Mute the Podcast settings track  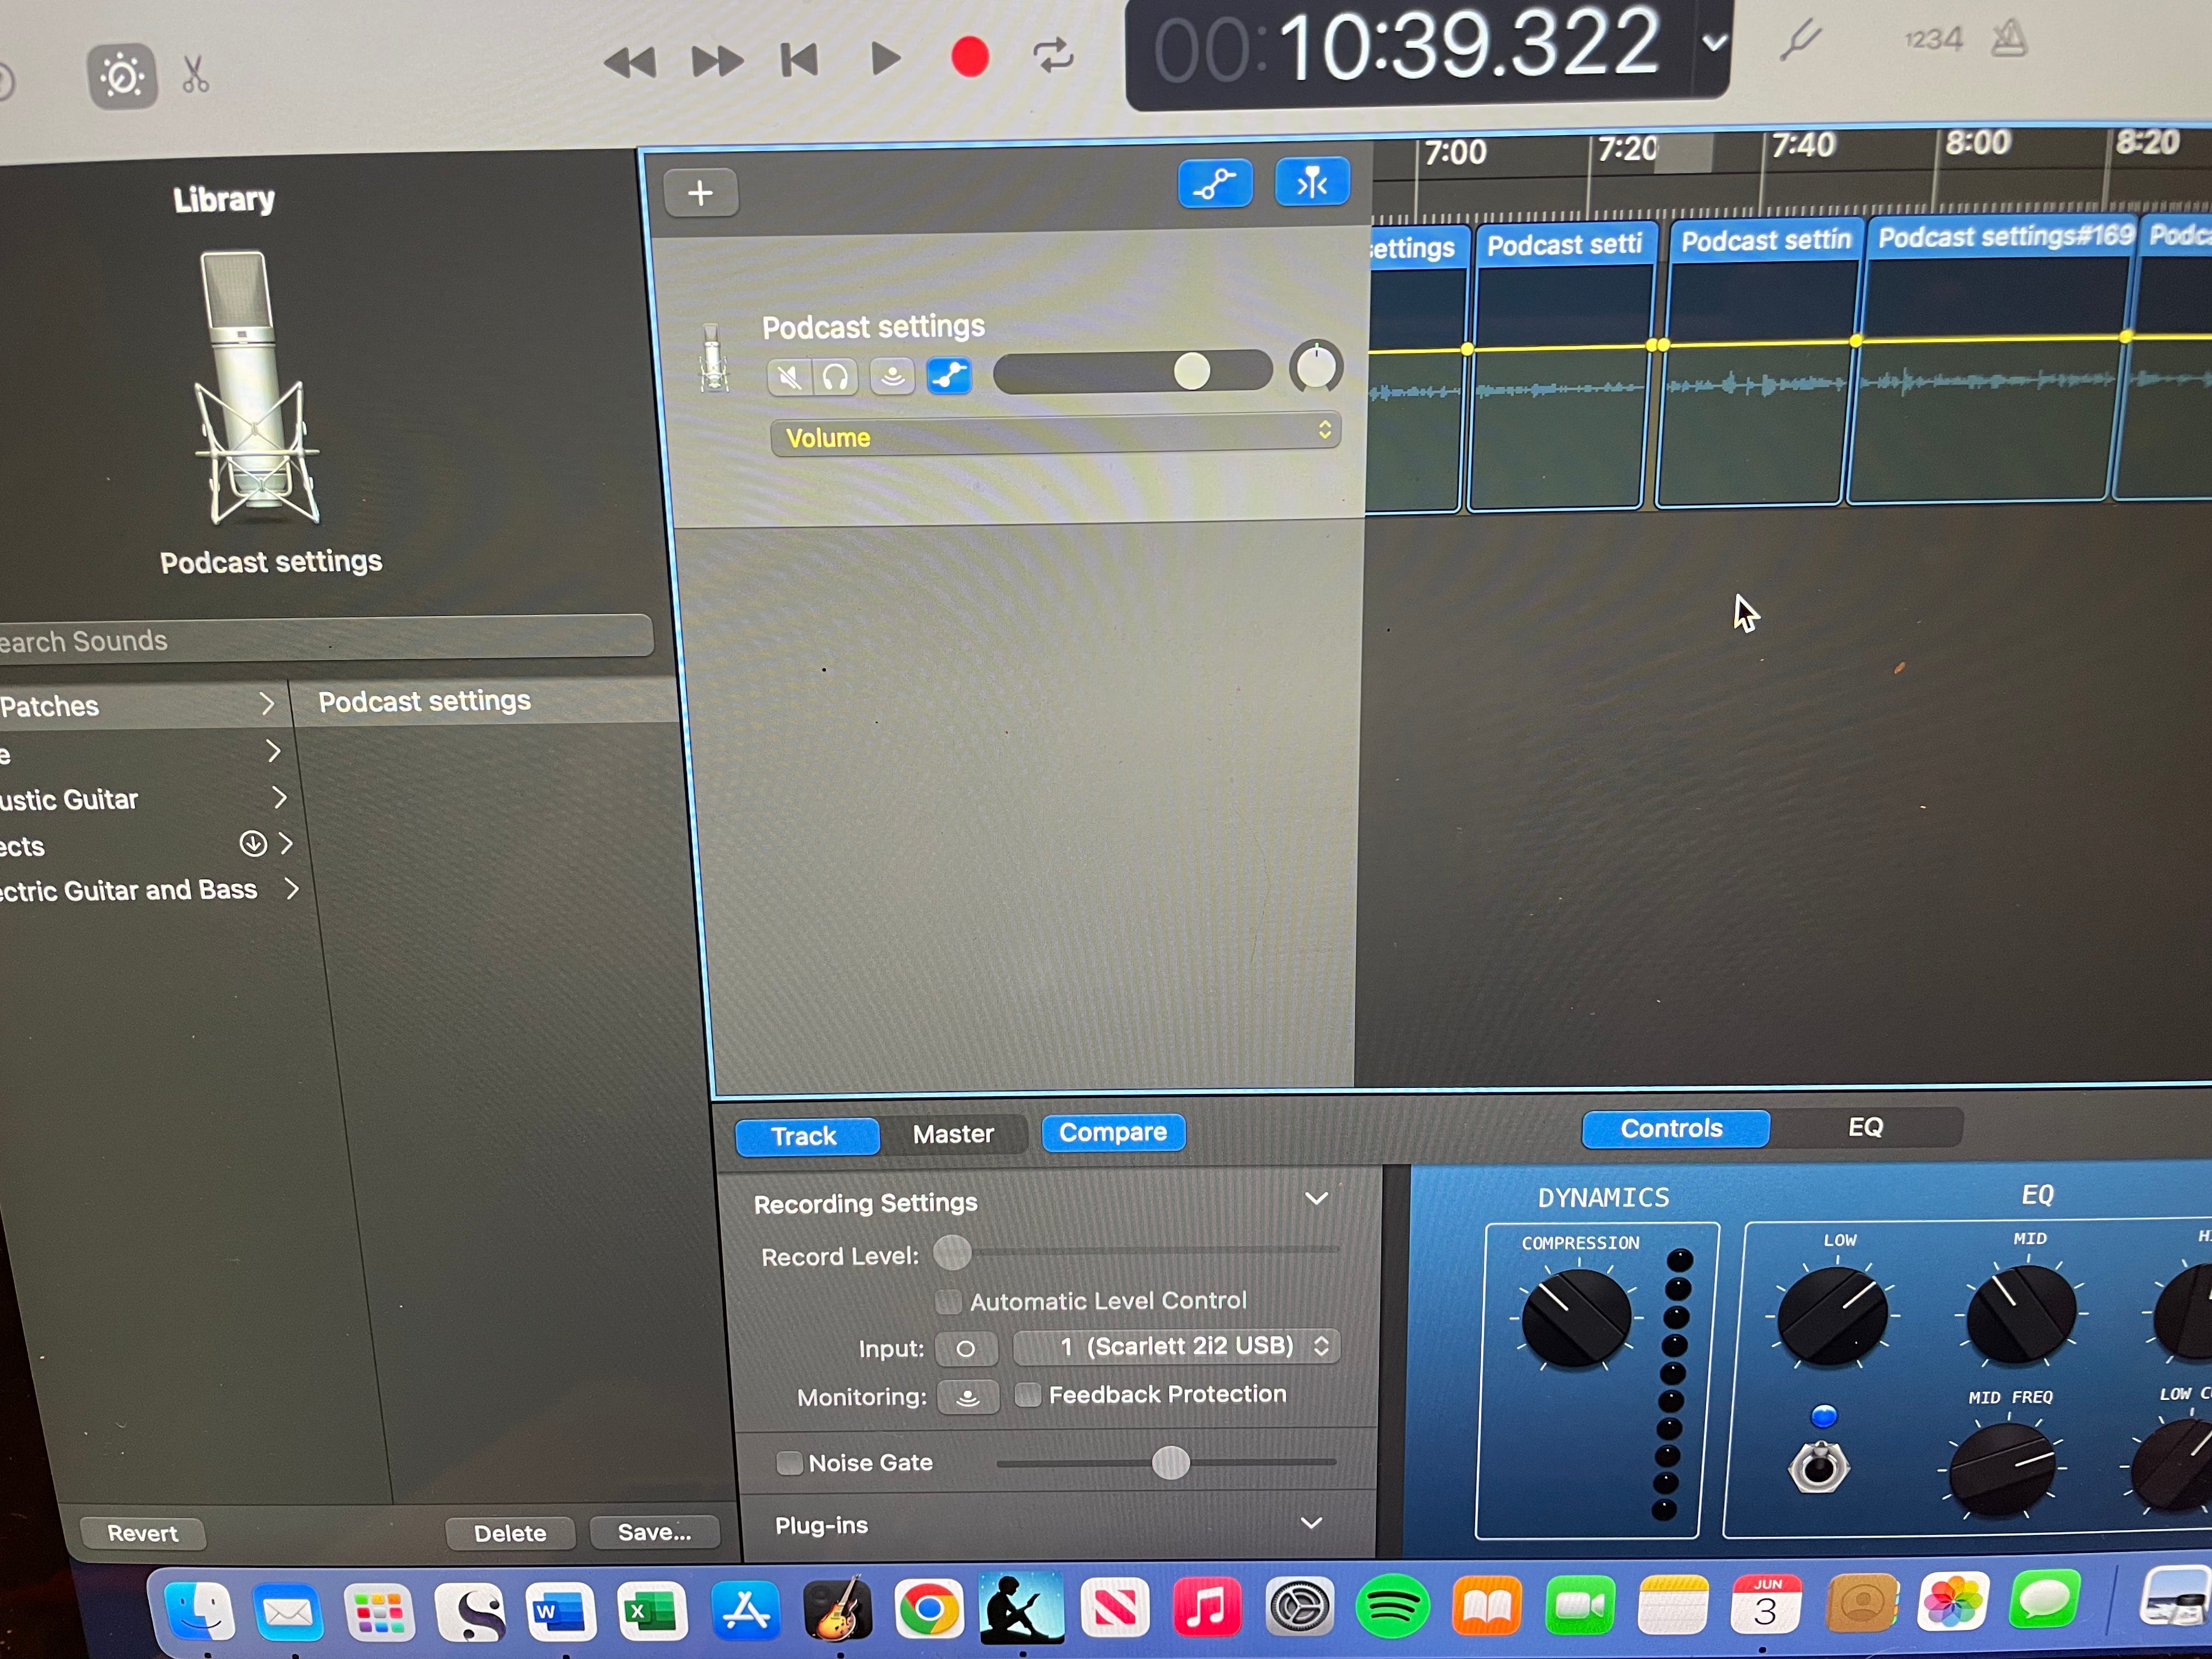789,378
